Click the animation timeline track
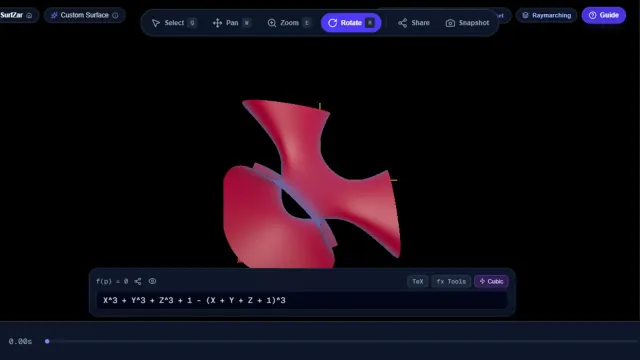 coord(342,341)
